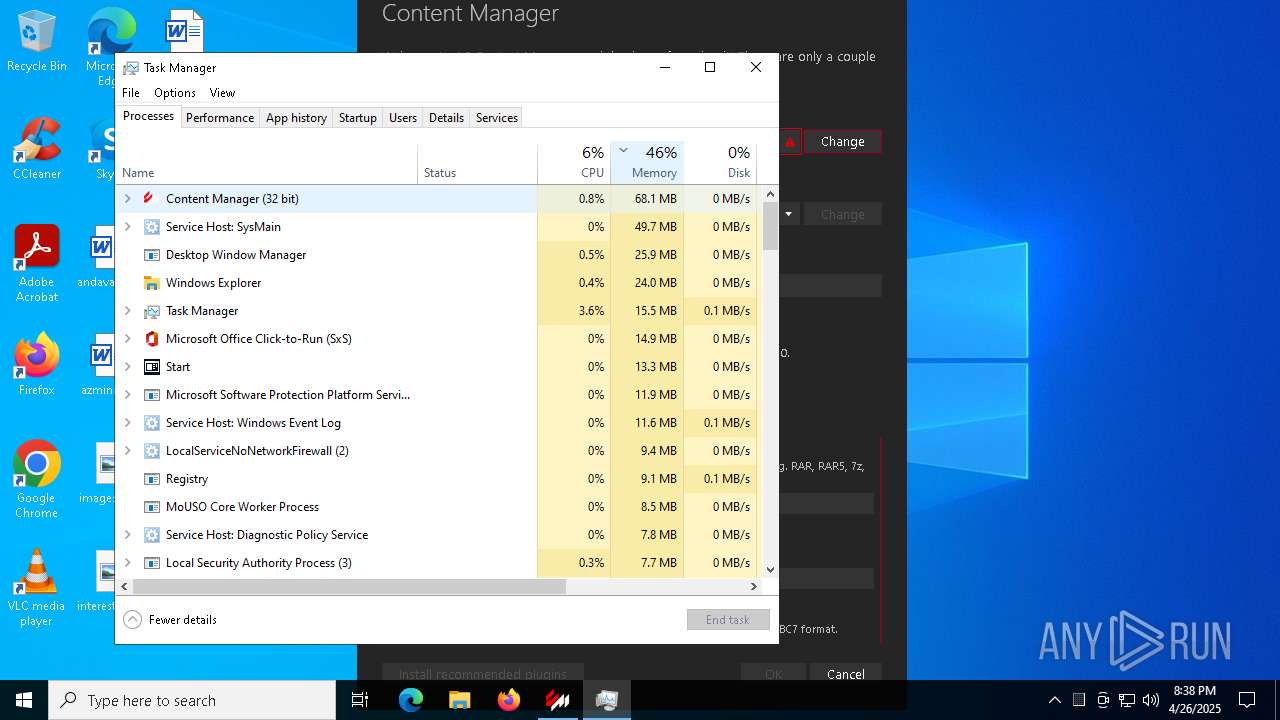Screen dimensions: 1280x720
Task: Expand the Content Manager process group
Action: click(127, 199)
